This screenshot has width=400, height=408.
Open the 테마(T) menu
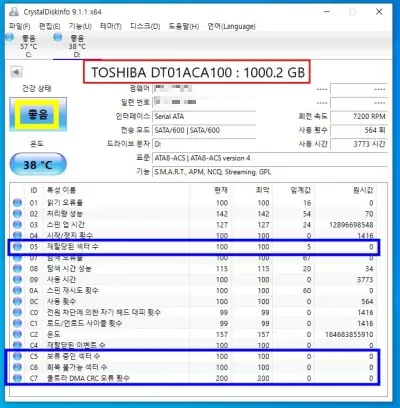111,26
